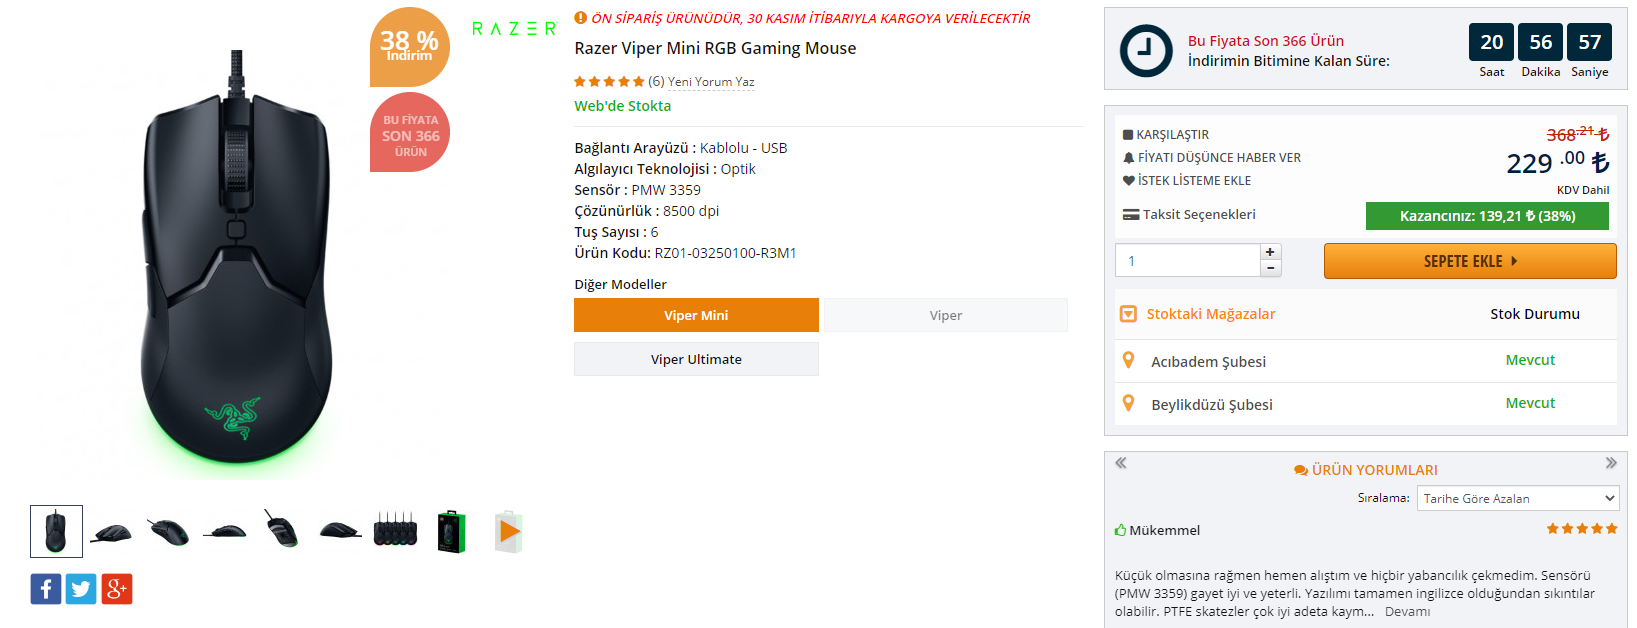Viewport: 1637px width, 628px height.
Task: Open the Yeni Yorum Yaz link
Action: 711,82
